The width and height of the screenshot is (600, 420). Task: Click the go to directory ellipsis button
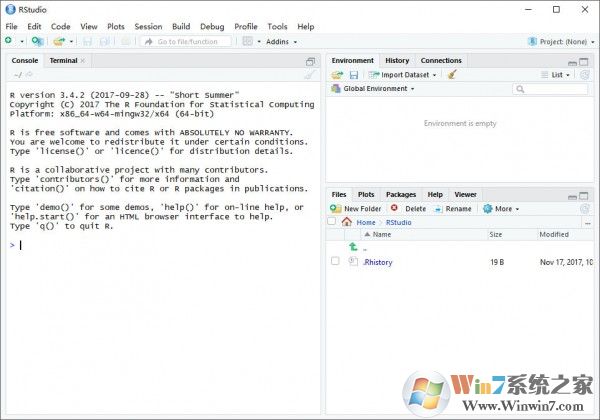pyautogui.click(x=588, y=223)
